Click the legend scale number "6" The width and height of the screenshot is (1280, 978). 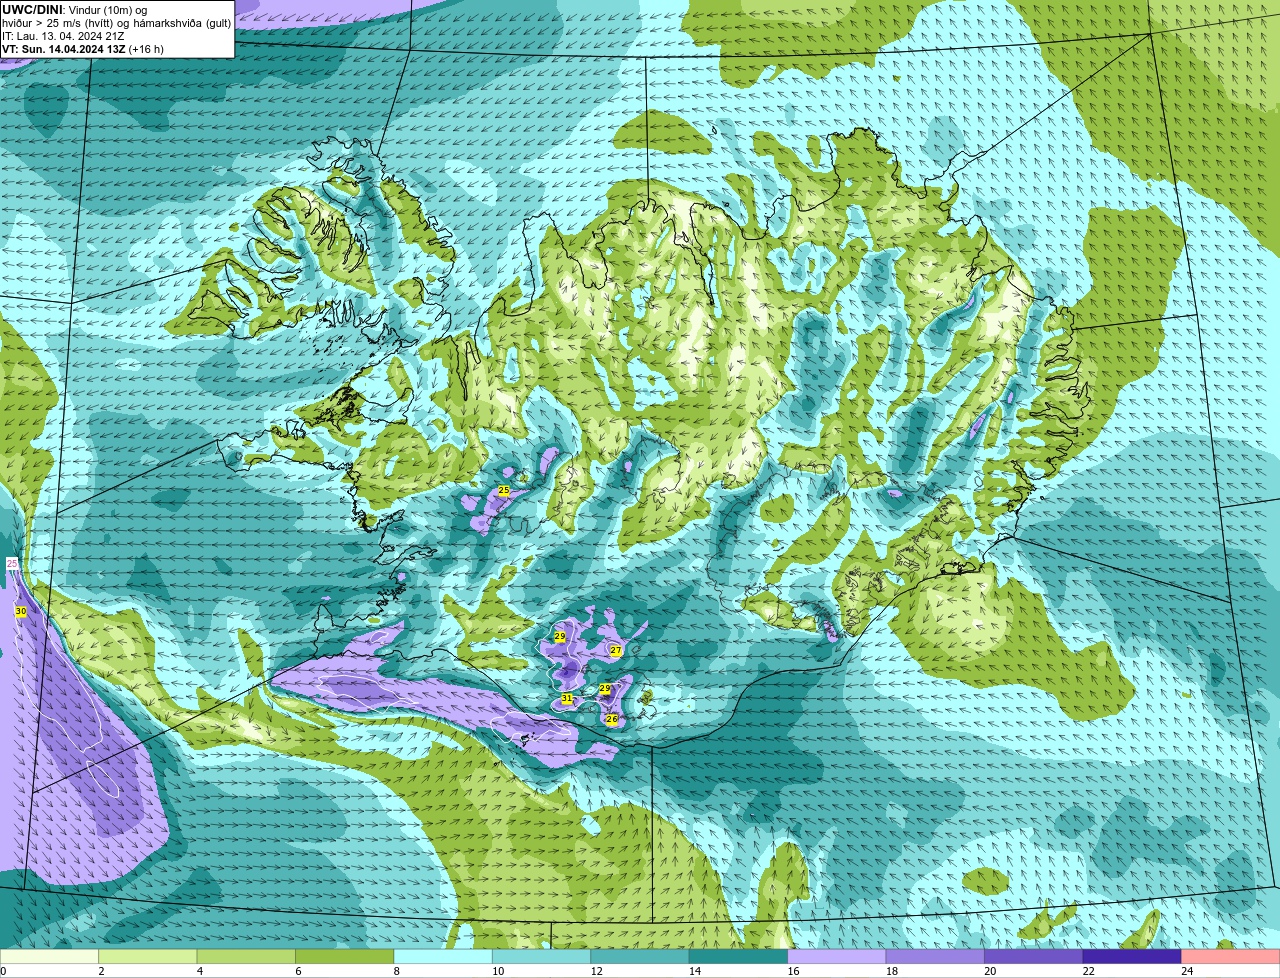[298, 971]
